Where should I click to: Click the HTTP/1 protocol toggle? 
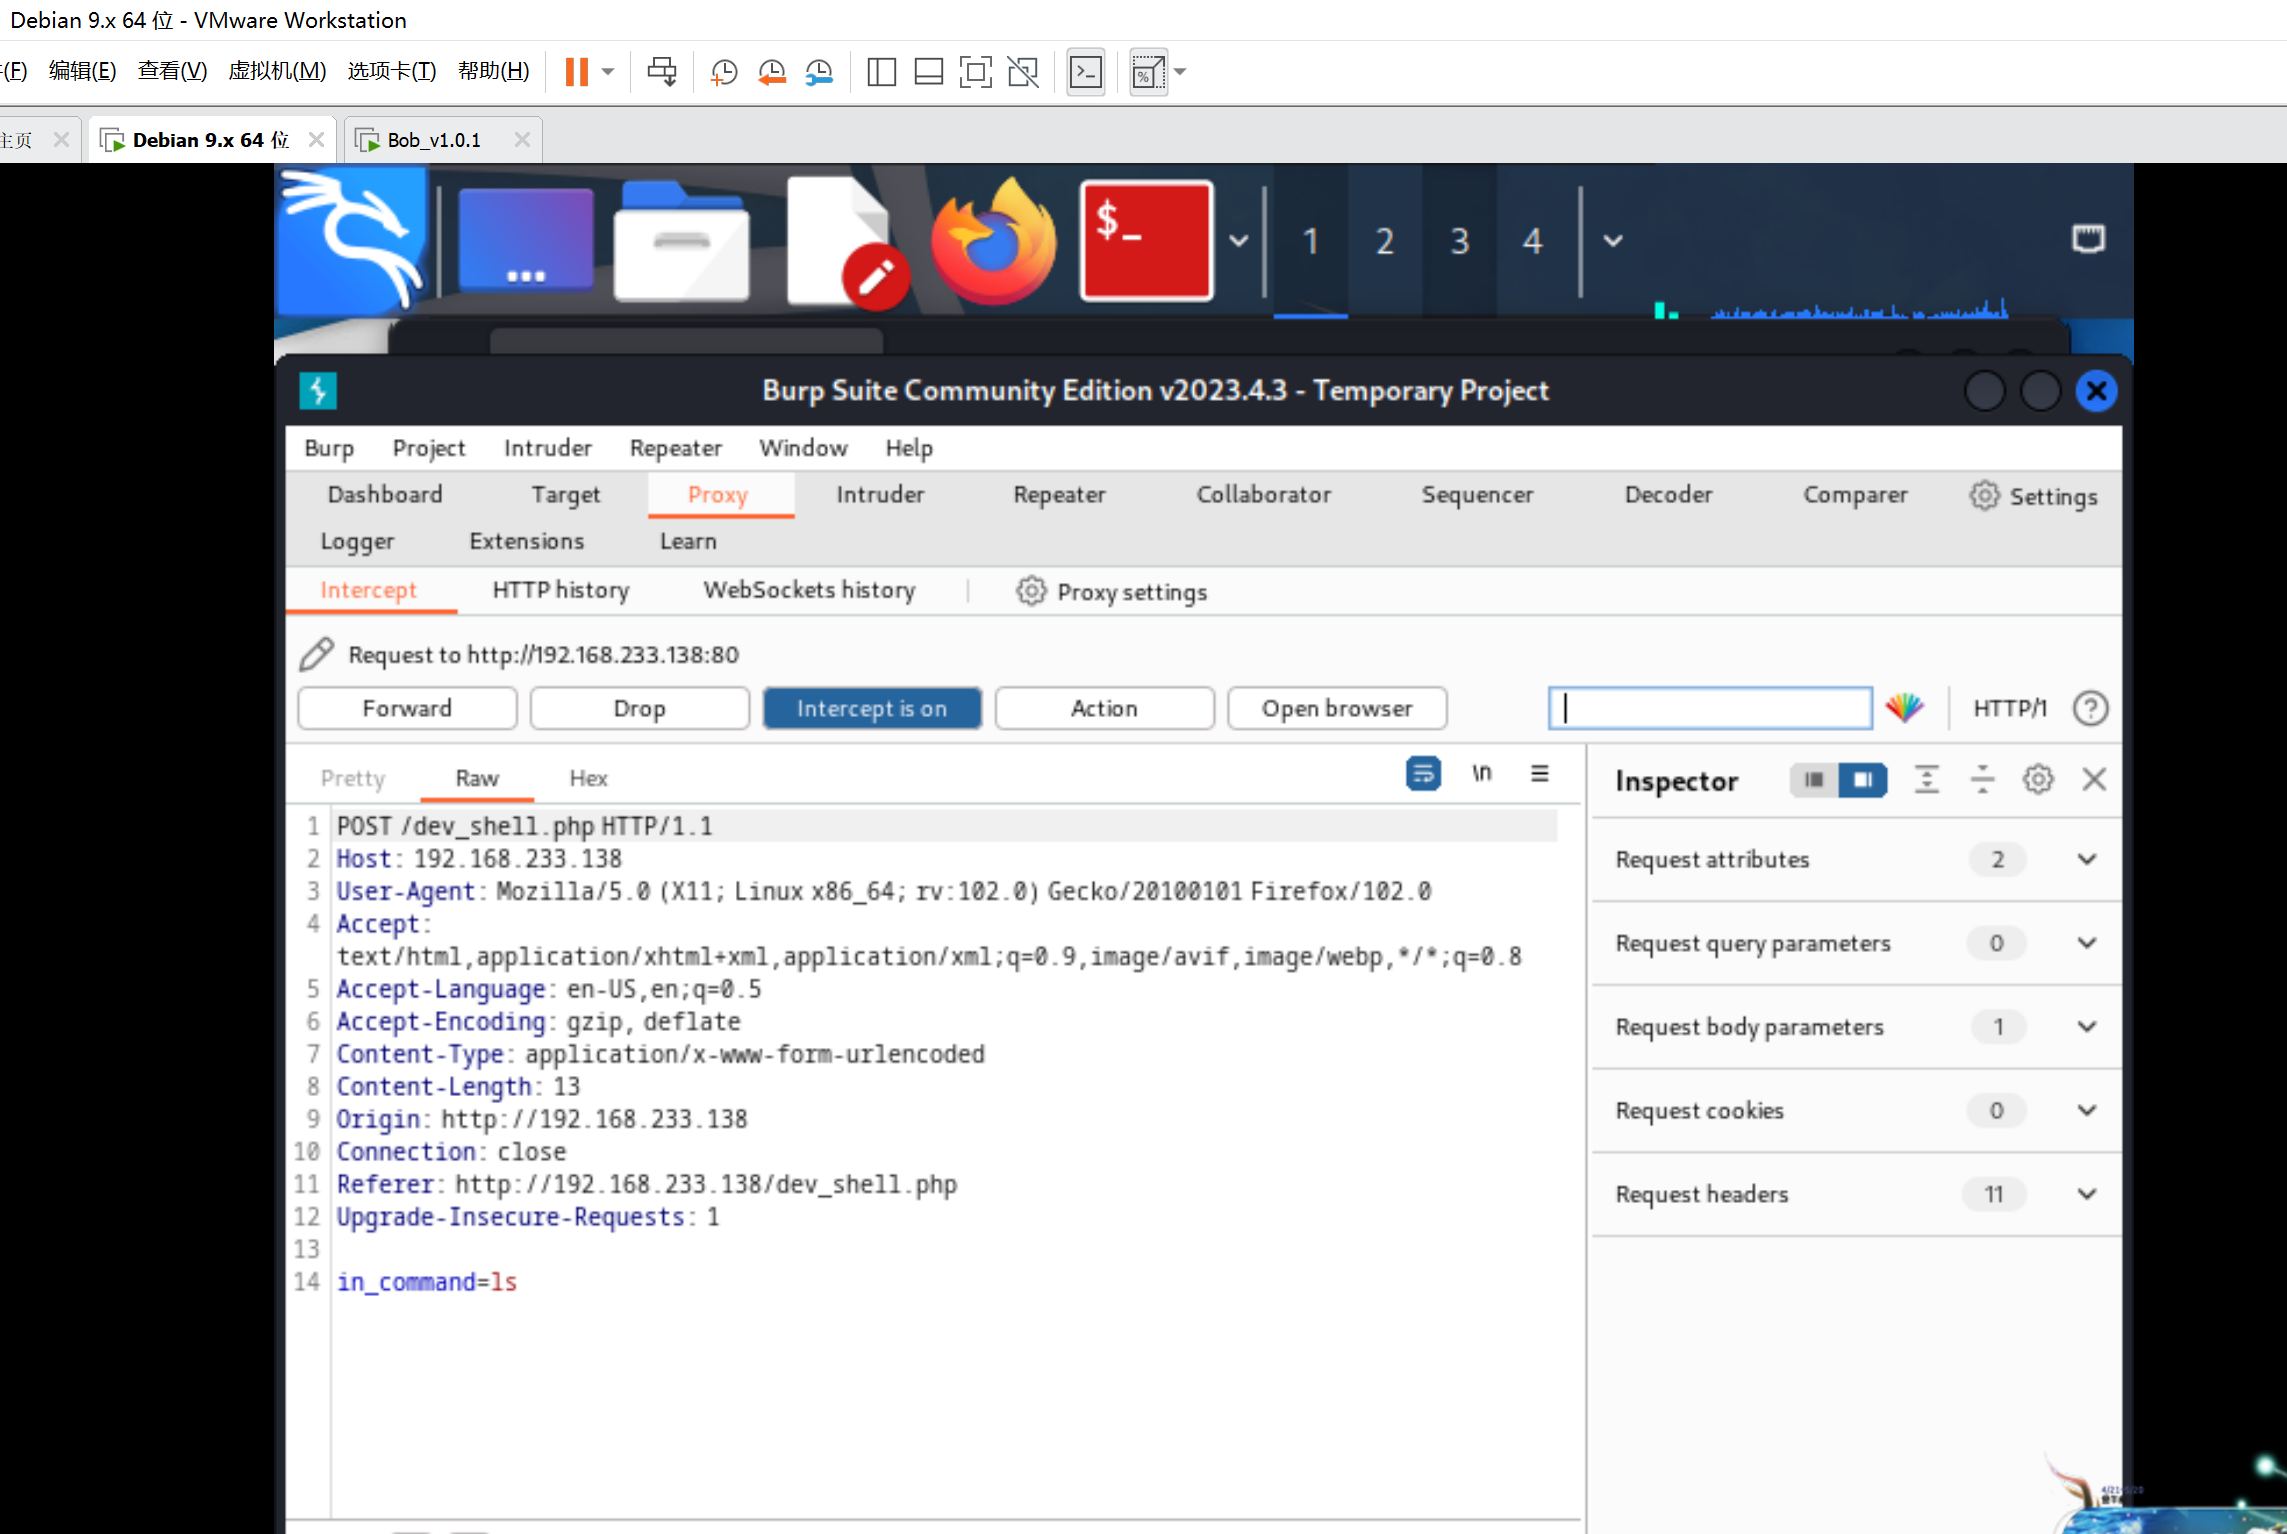(x=2009, y=708)
